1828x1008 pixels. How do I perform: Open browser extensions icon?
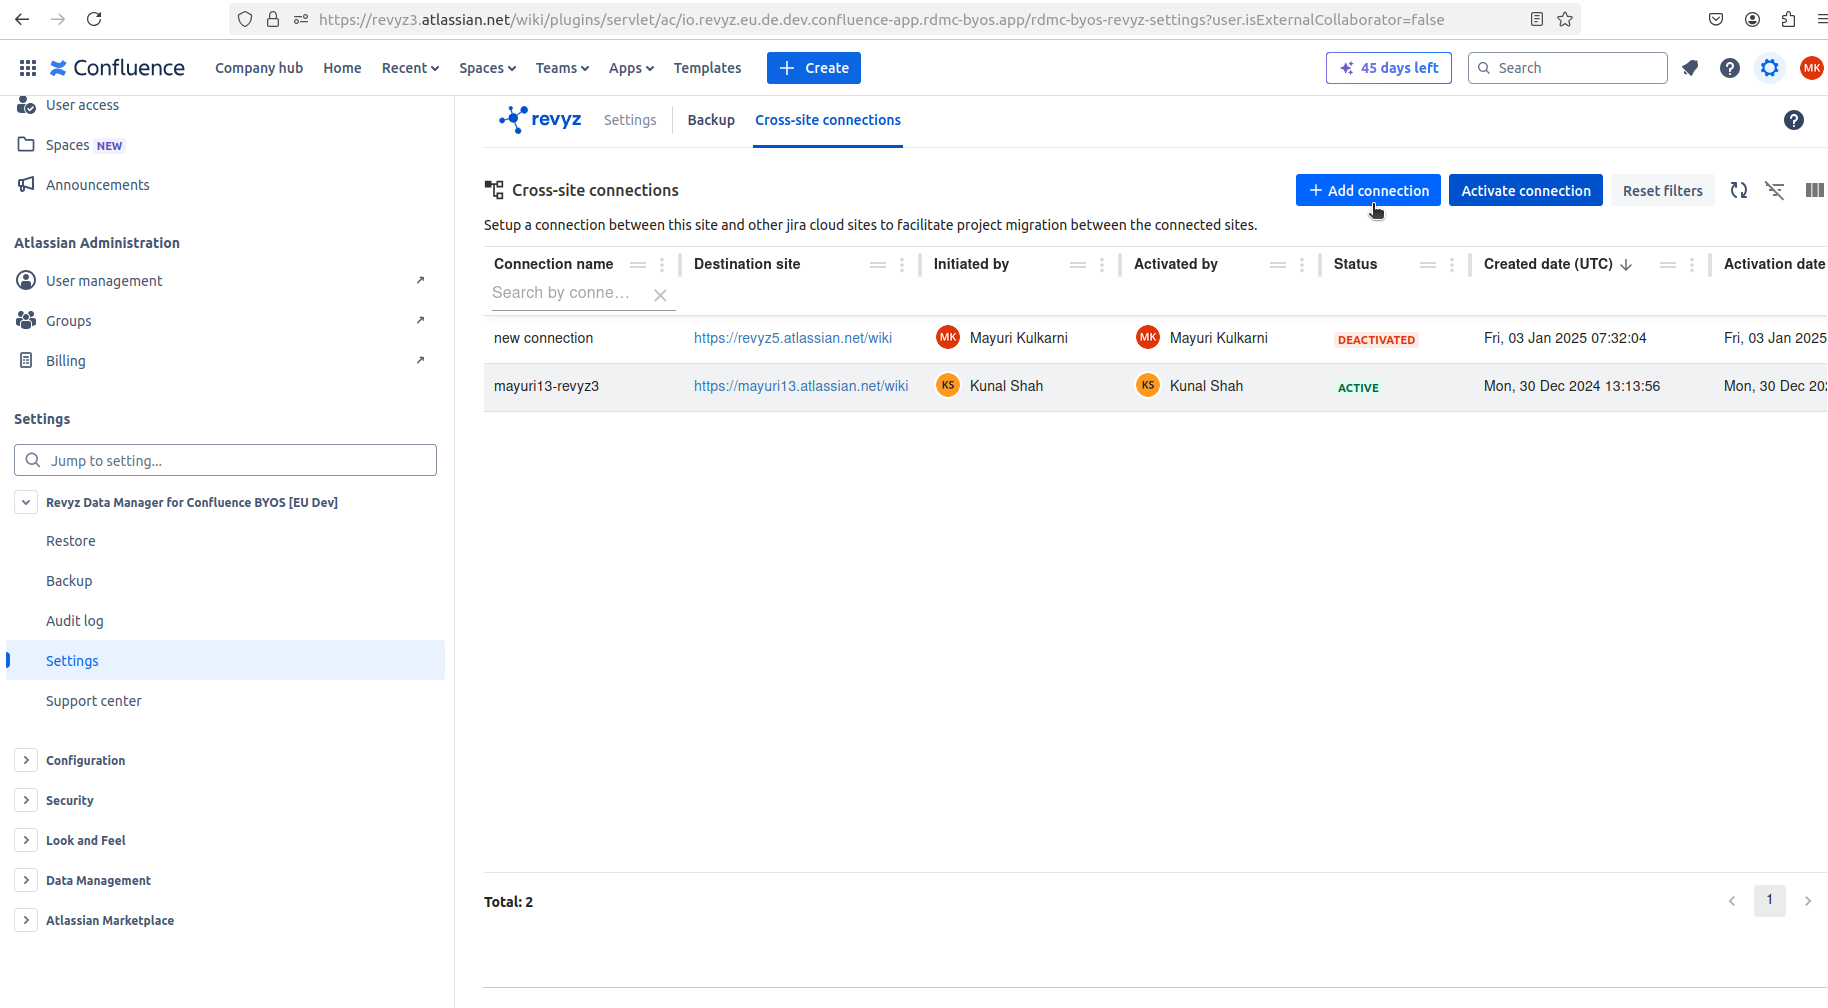click(x=1788, y=19)
